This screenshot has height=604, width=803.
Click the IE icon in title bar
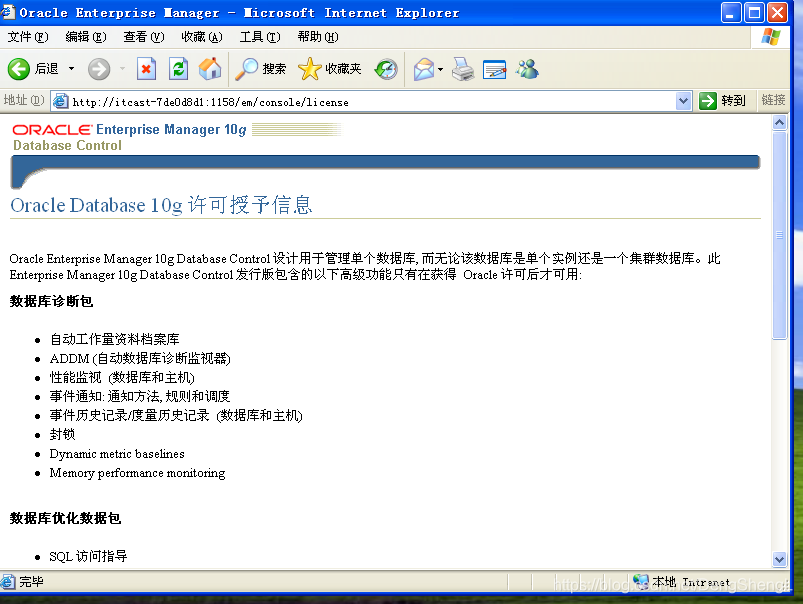(8, 12)
